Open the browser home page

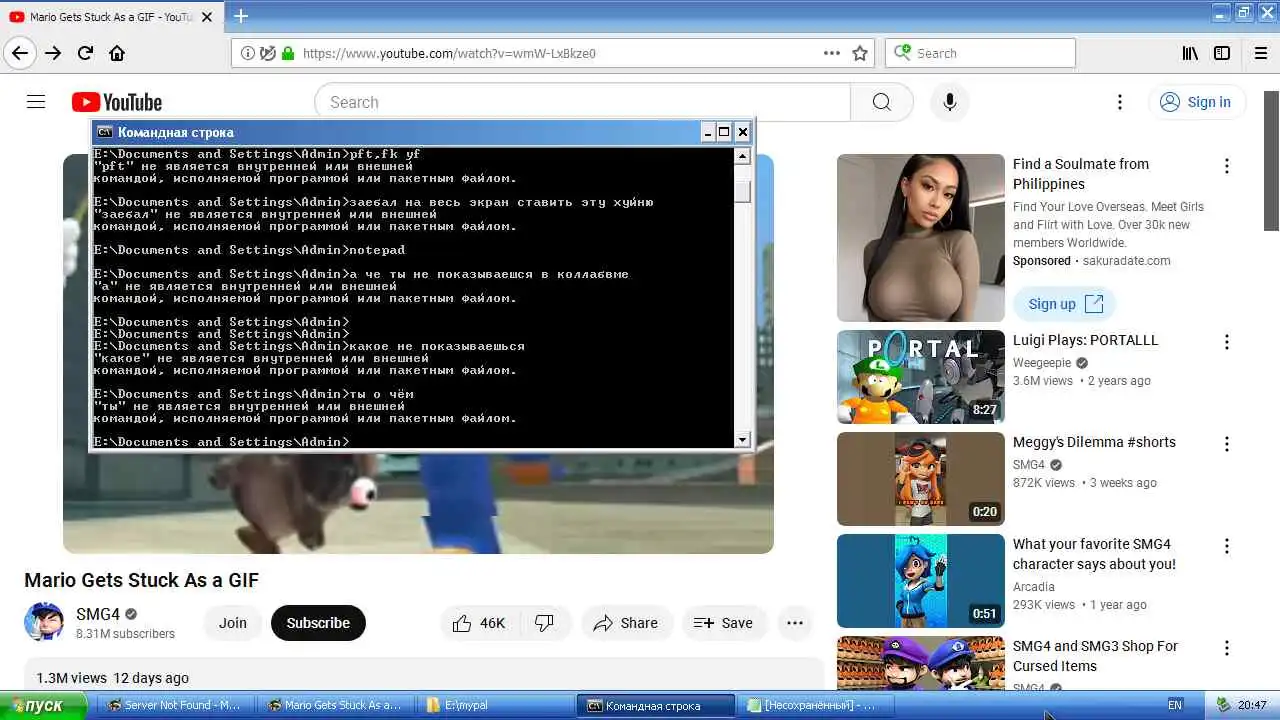(117, 53)
